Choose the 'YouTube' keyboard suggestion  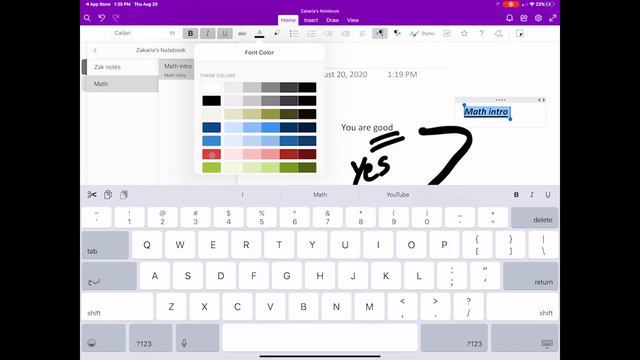coord(398,195)
